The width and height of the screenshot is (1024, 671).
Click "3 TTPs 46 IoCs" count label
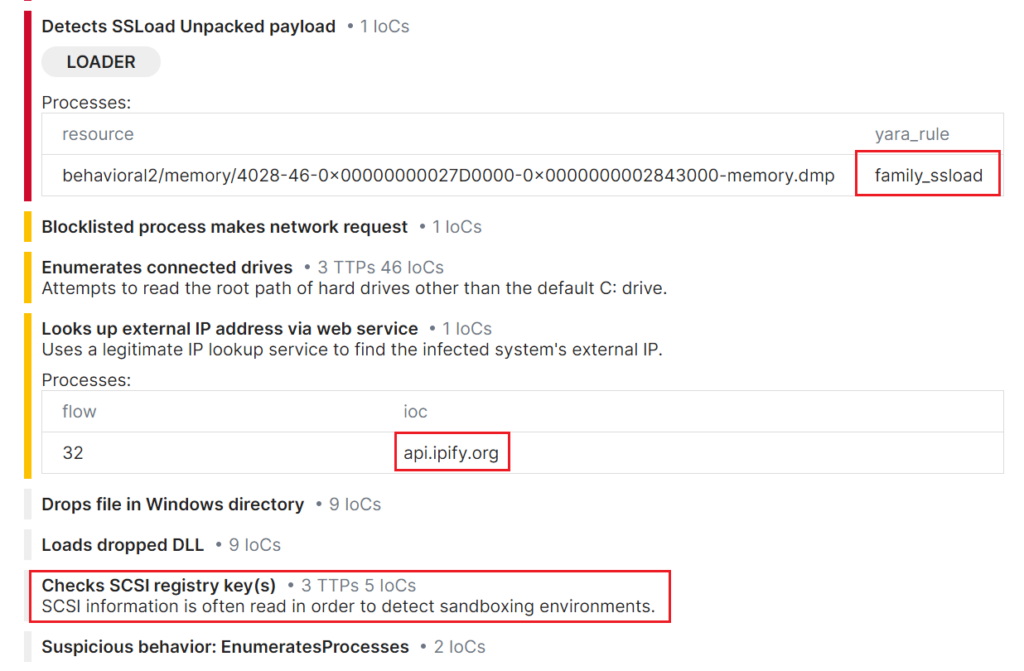coord(380,267)
